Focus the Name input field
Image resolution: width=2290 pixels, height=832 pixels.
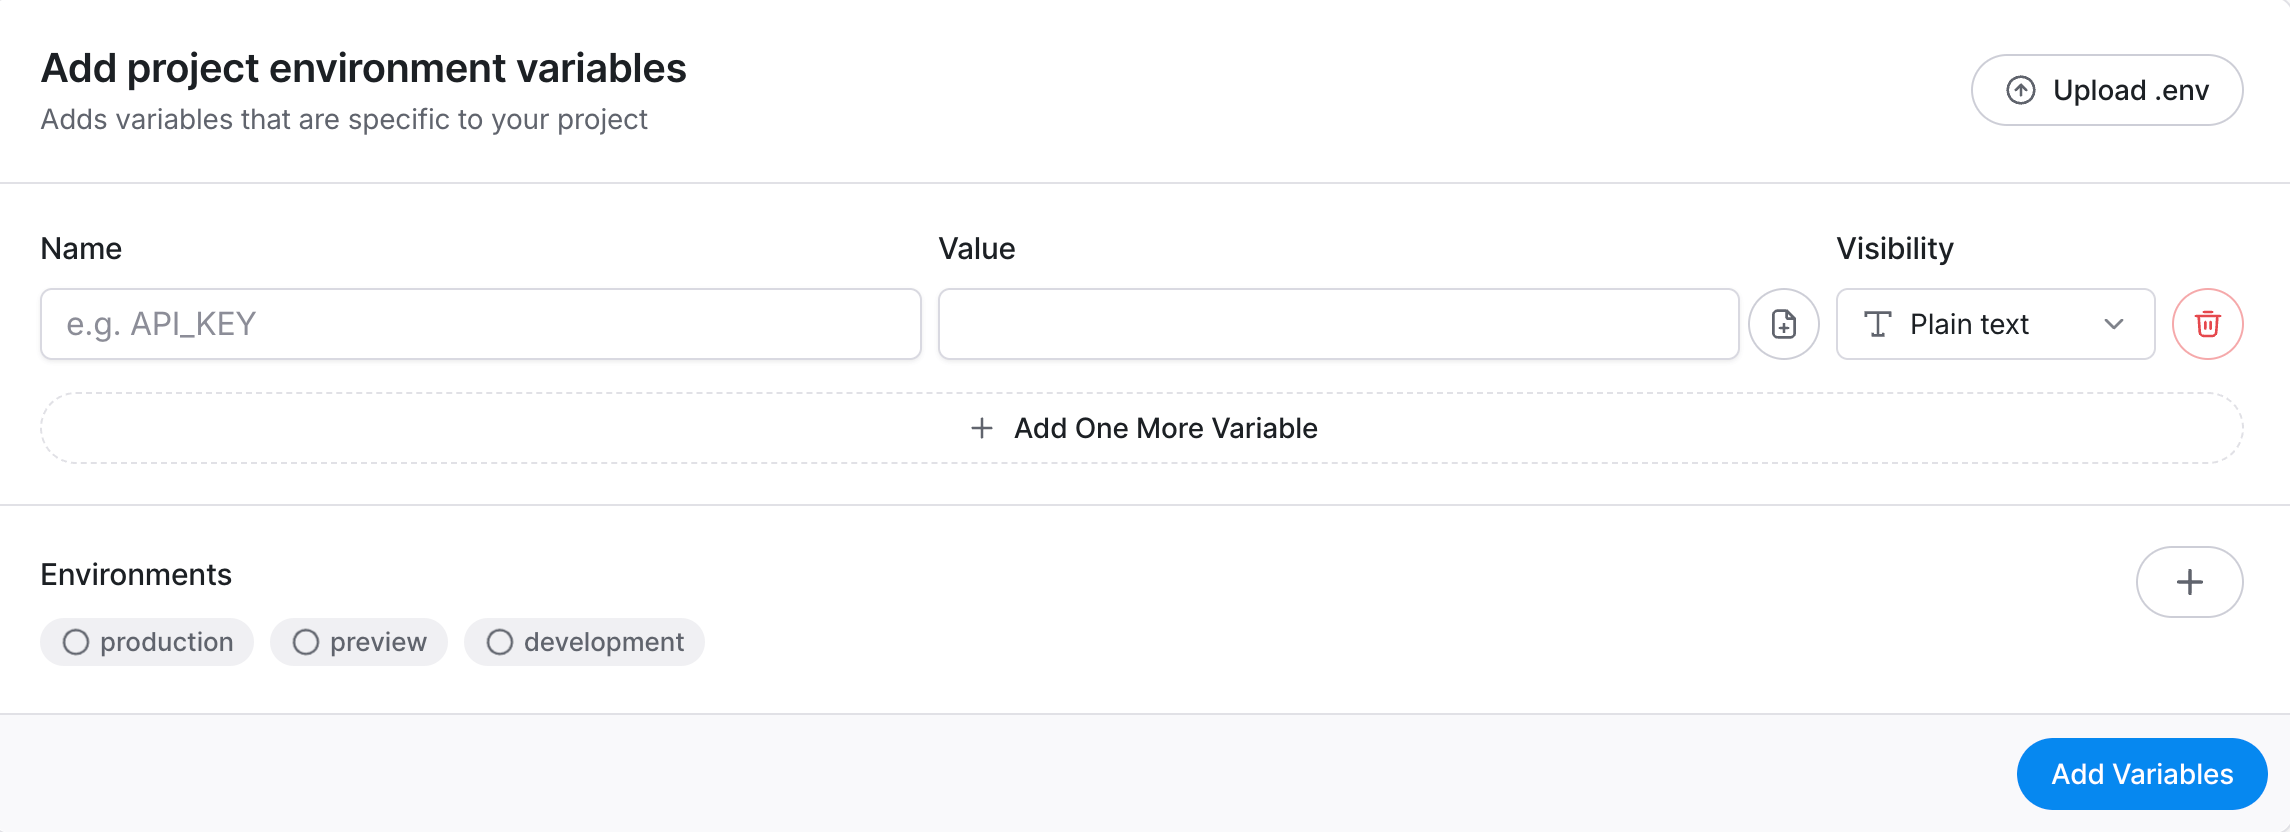pyautogui.click(x=480, y=324)
